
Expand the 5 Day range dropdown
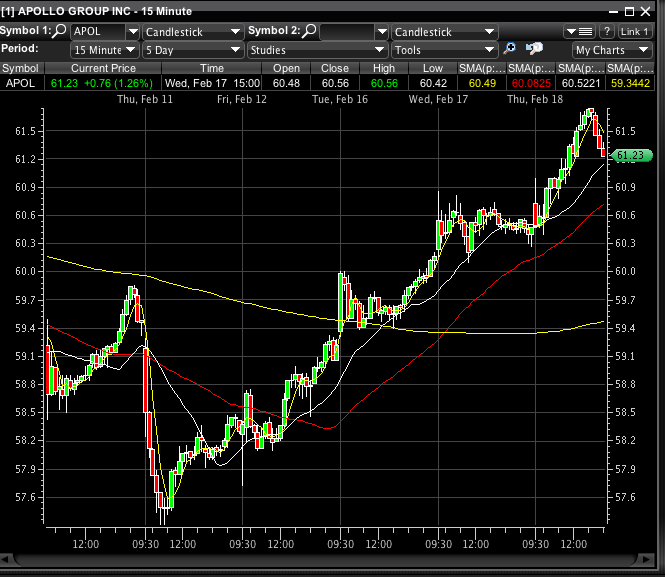[x=193, y=49]
